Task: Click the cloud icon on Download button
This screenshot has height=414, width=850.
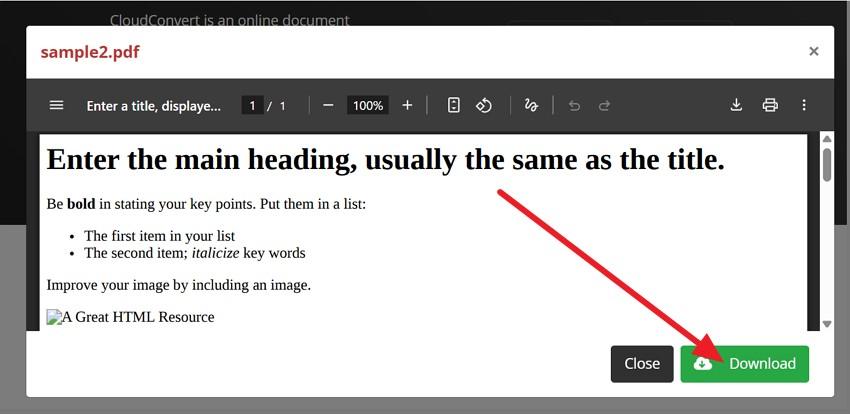Action: 703,364
